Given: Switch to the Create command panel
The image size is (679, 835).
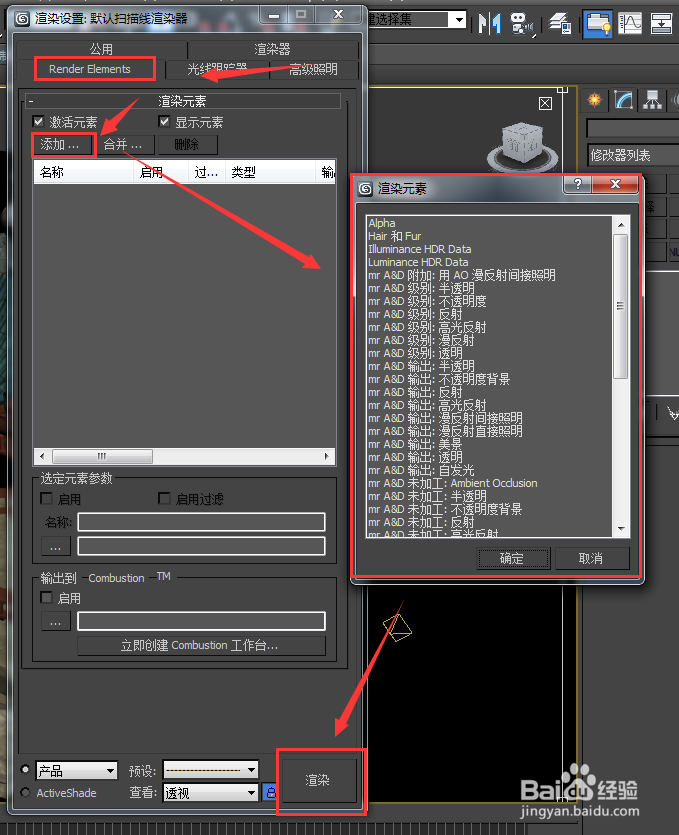Looking at the screenshot, I should tap(594, 100).
